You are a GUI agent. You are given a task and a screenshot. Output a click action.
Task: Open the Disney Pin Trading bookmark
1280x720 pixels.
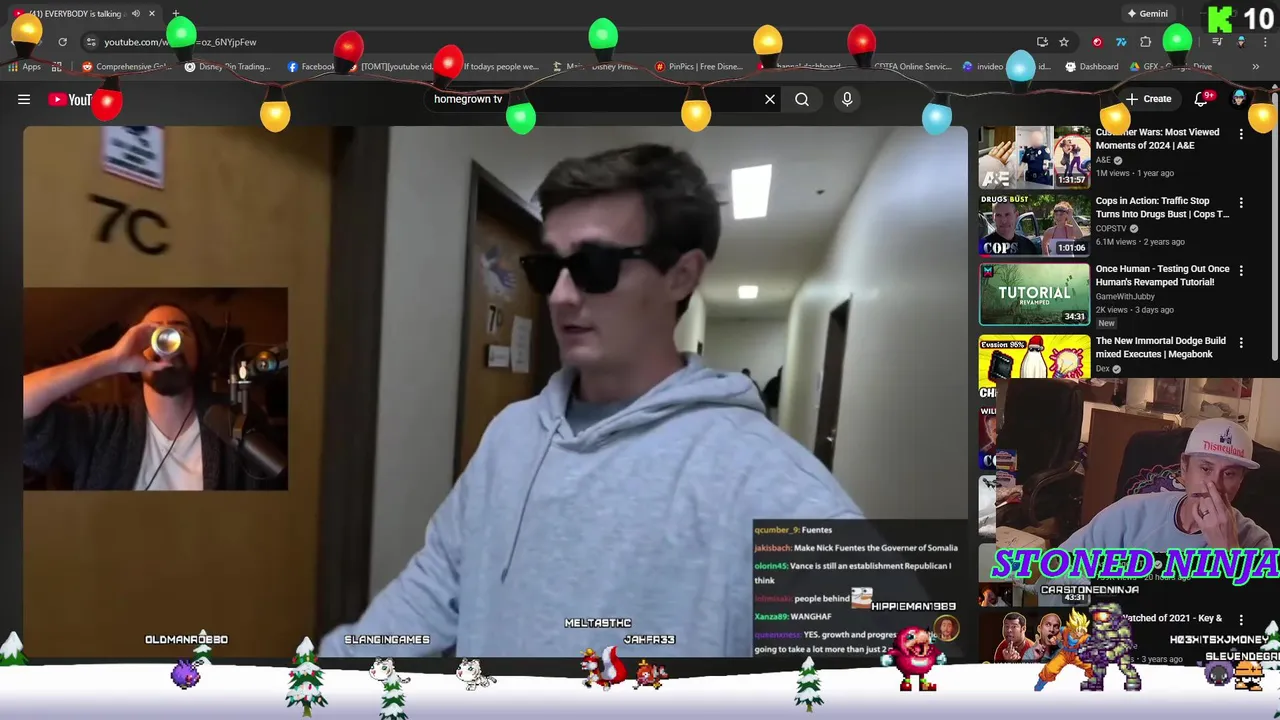[x=228, y=67]
